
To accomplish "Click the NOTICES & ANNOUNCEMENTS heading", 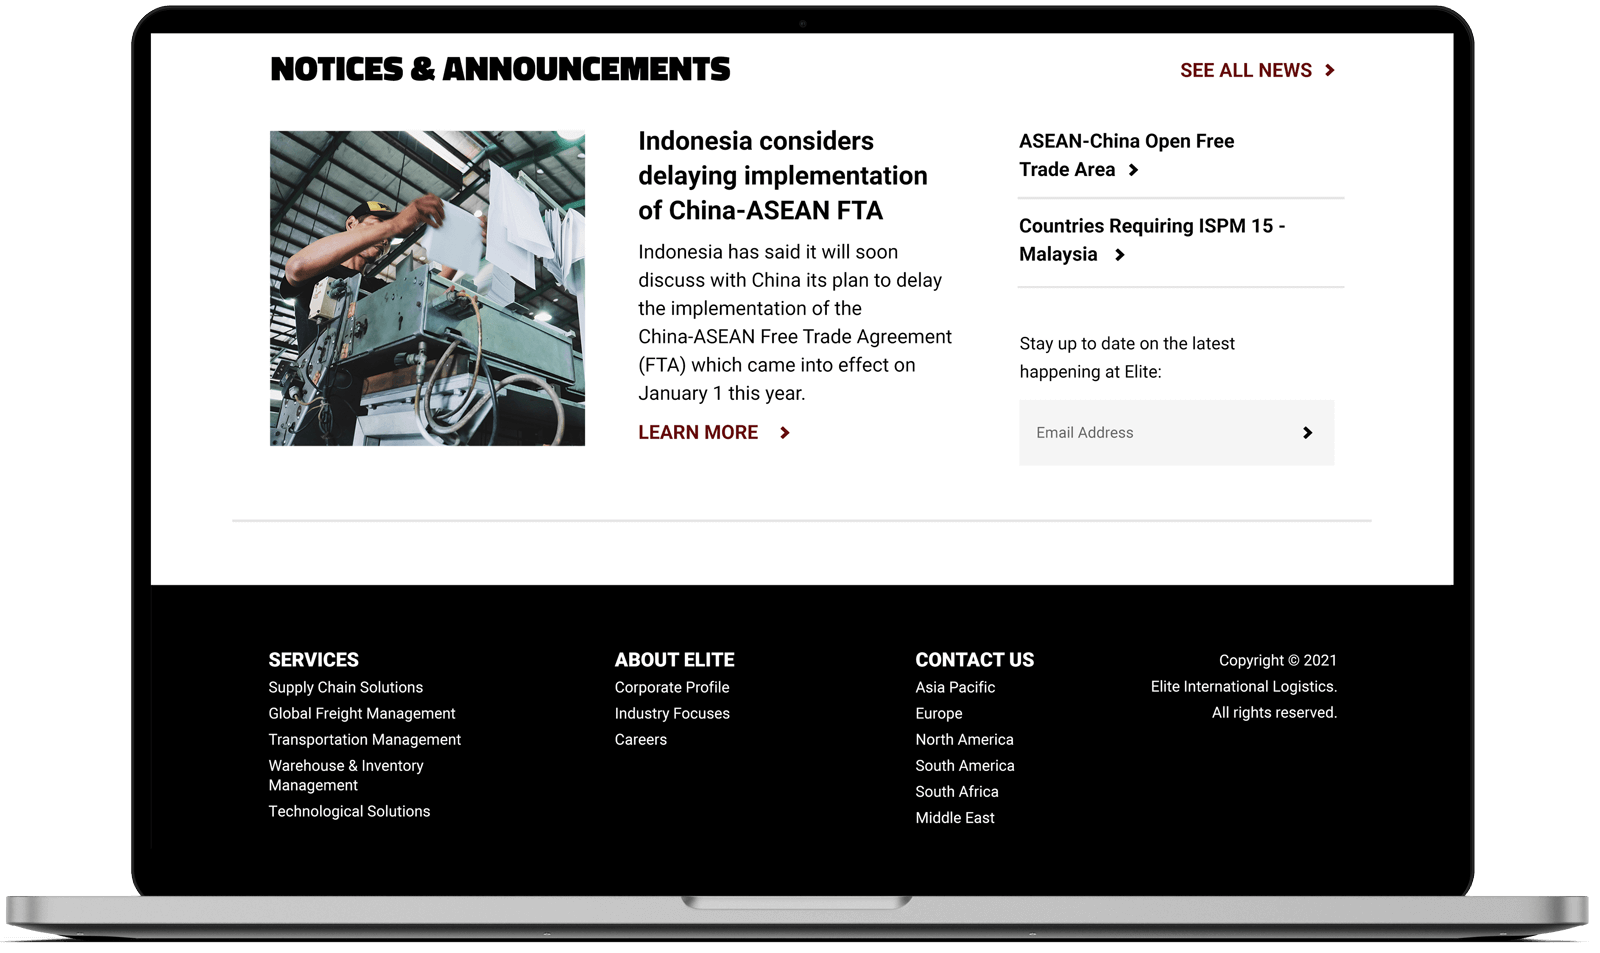I will tap(500, 69).
